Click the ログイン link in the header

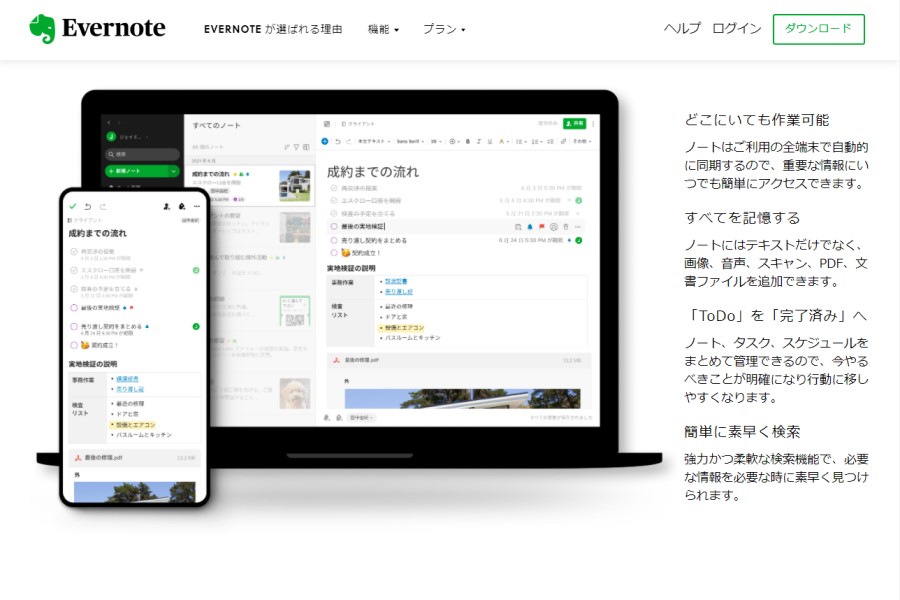[x=737, y=29]
